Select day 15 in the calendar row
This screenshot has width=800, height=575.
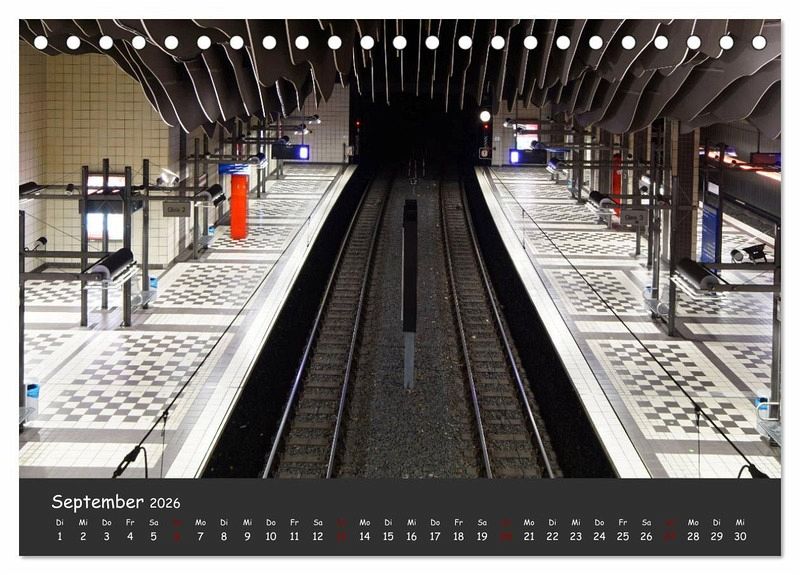[388, 536]
